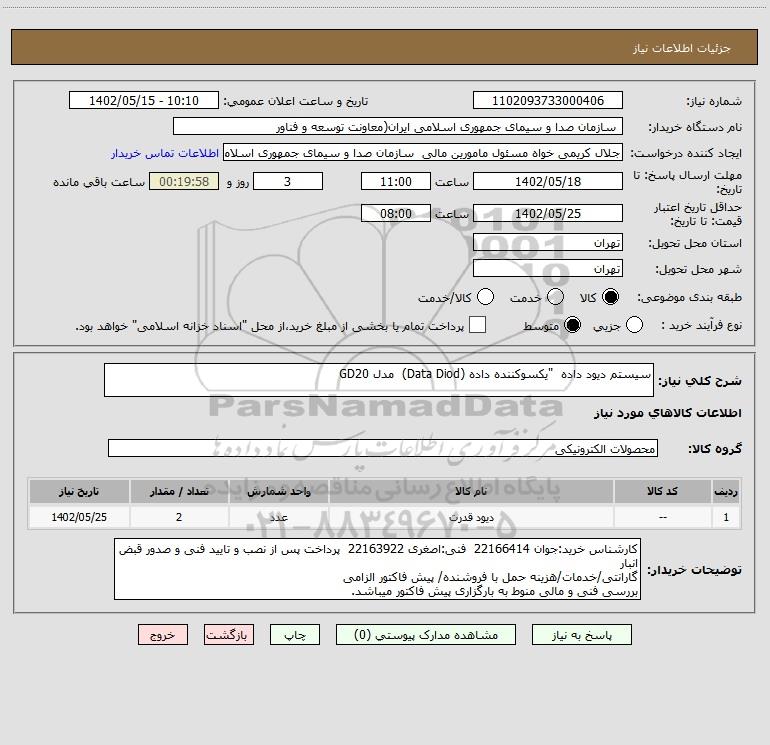Click the row number 1 cell

pos(726,517)
